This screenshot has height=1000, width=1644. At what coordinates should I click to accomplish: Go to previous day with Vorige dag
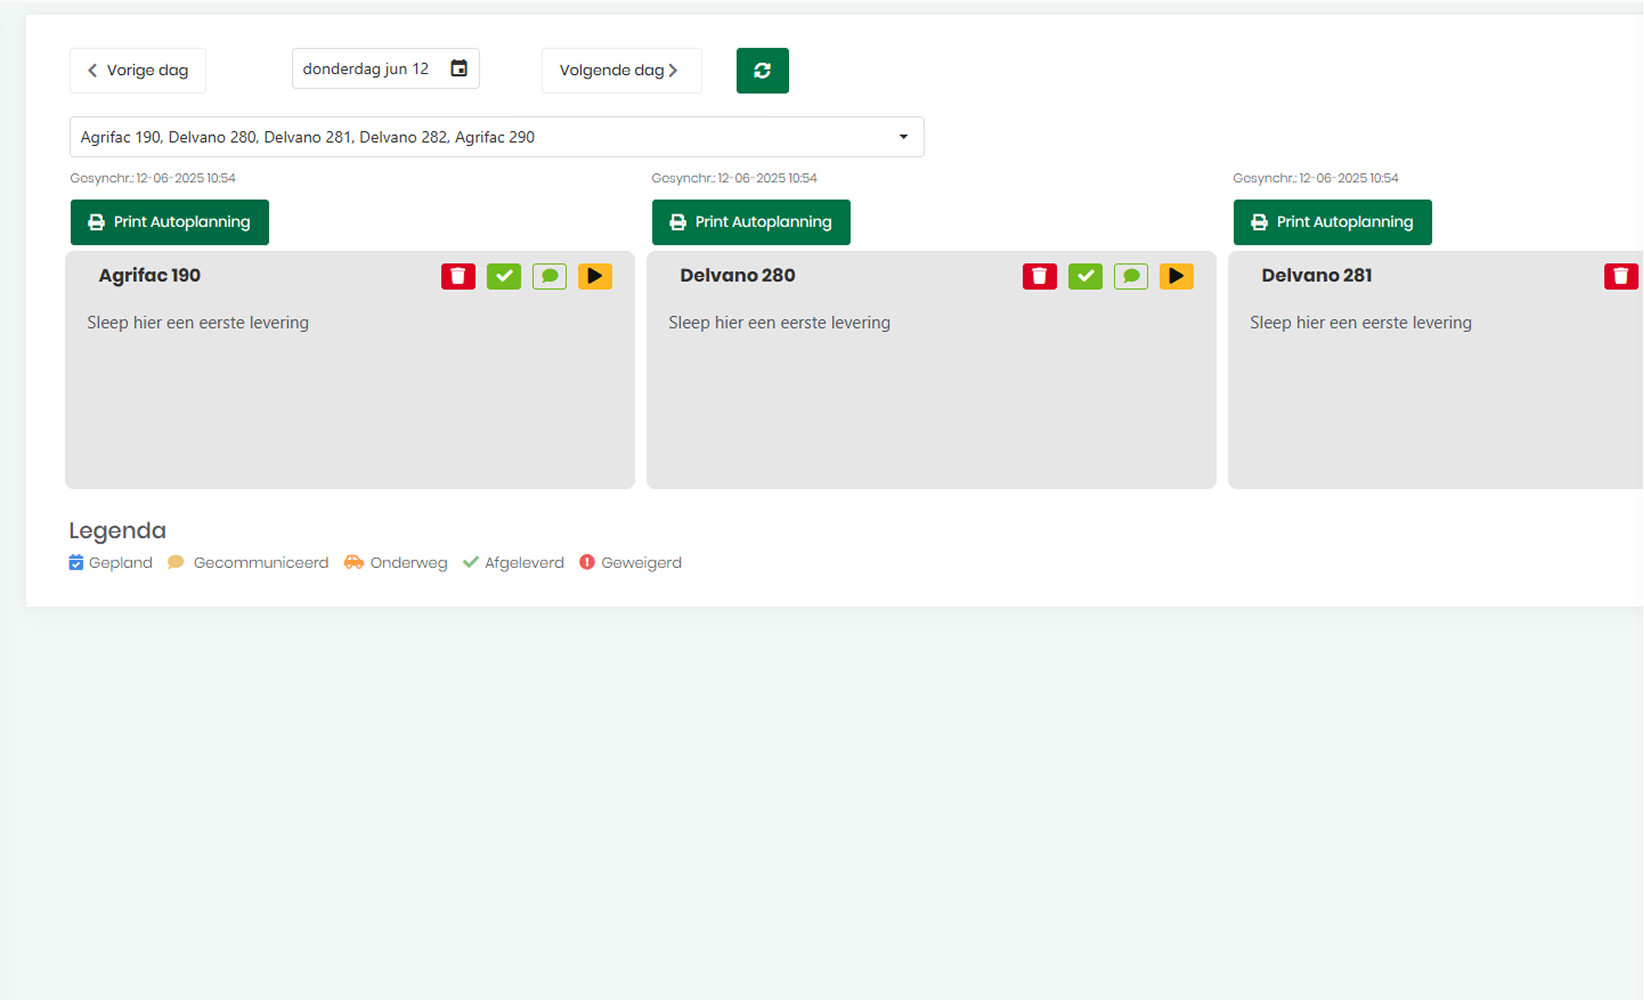(x=138, y=71)
